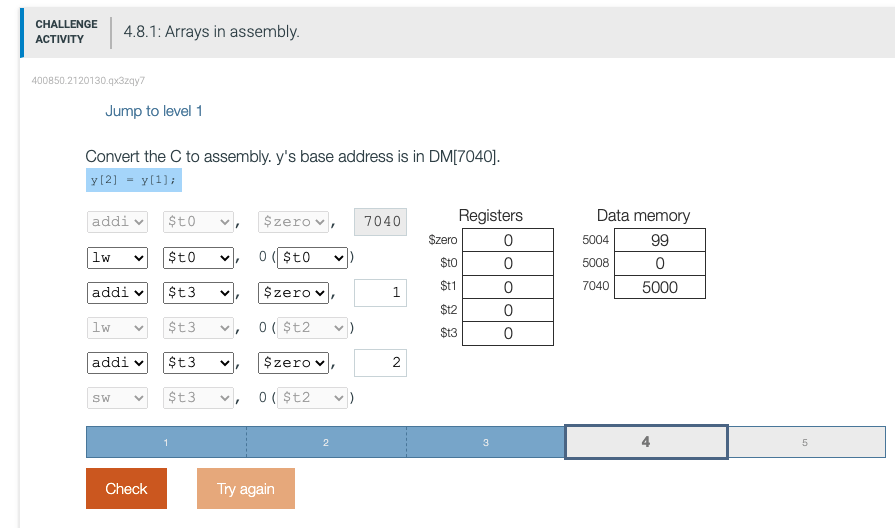895x528 pixels.
Task: Click the activity ID 400850.2120130.qx3zqy7
Action: [x=88, y=80]
